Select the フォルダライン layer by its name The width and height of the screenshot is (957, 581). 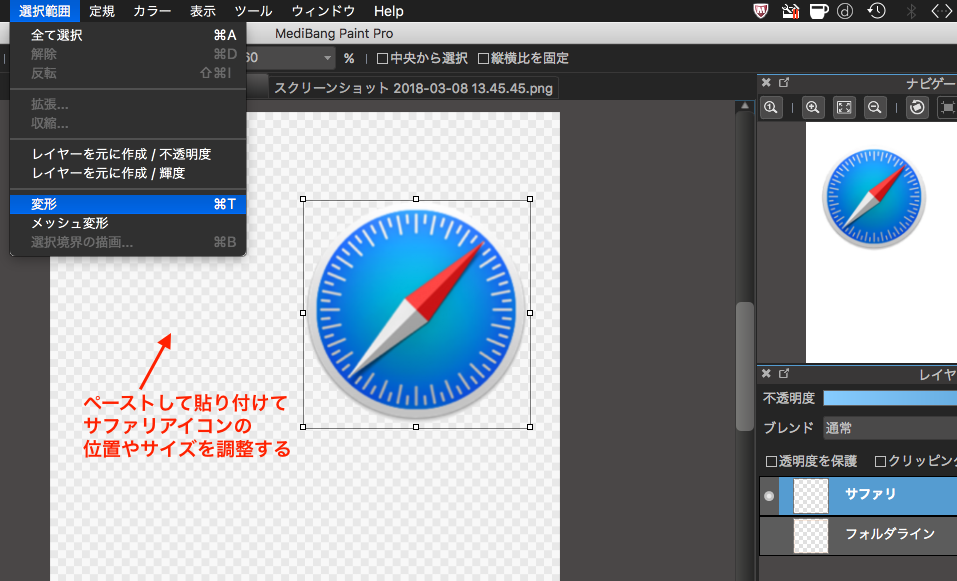pyautogui.click(x=889, y=534)
